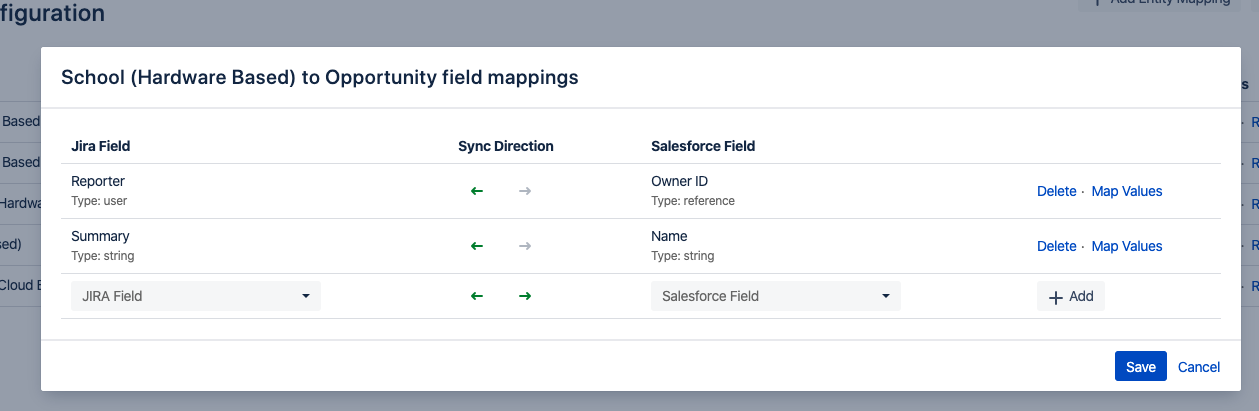1259x411 pixels.
Task: Click the Sync Direction column header
Action: 506,146
